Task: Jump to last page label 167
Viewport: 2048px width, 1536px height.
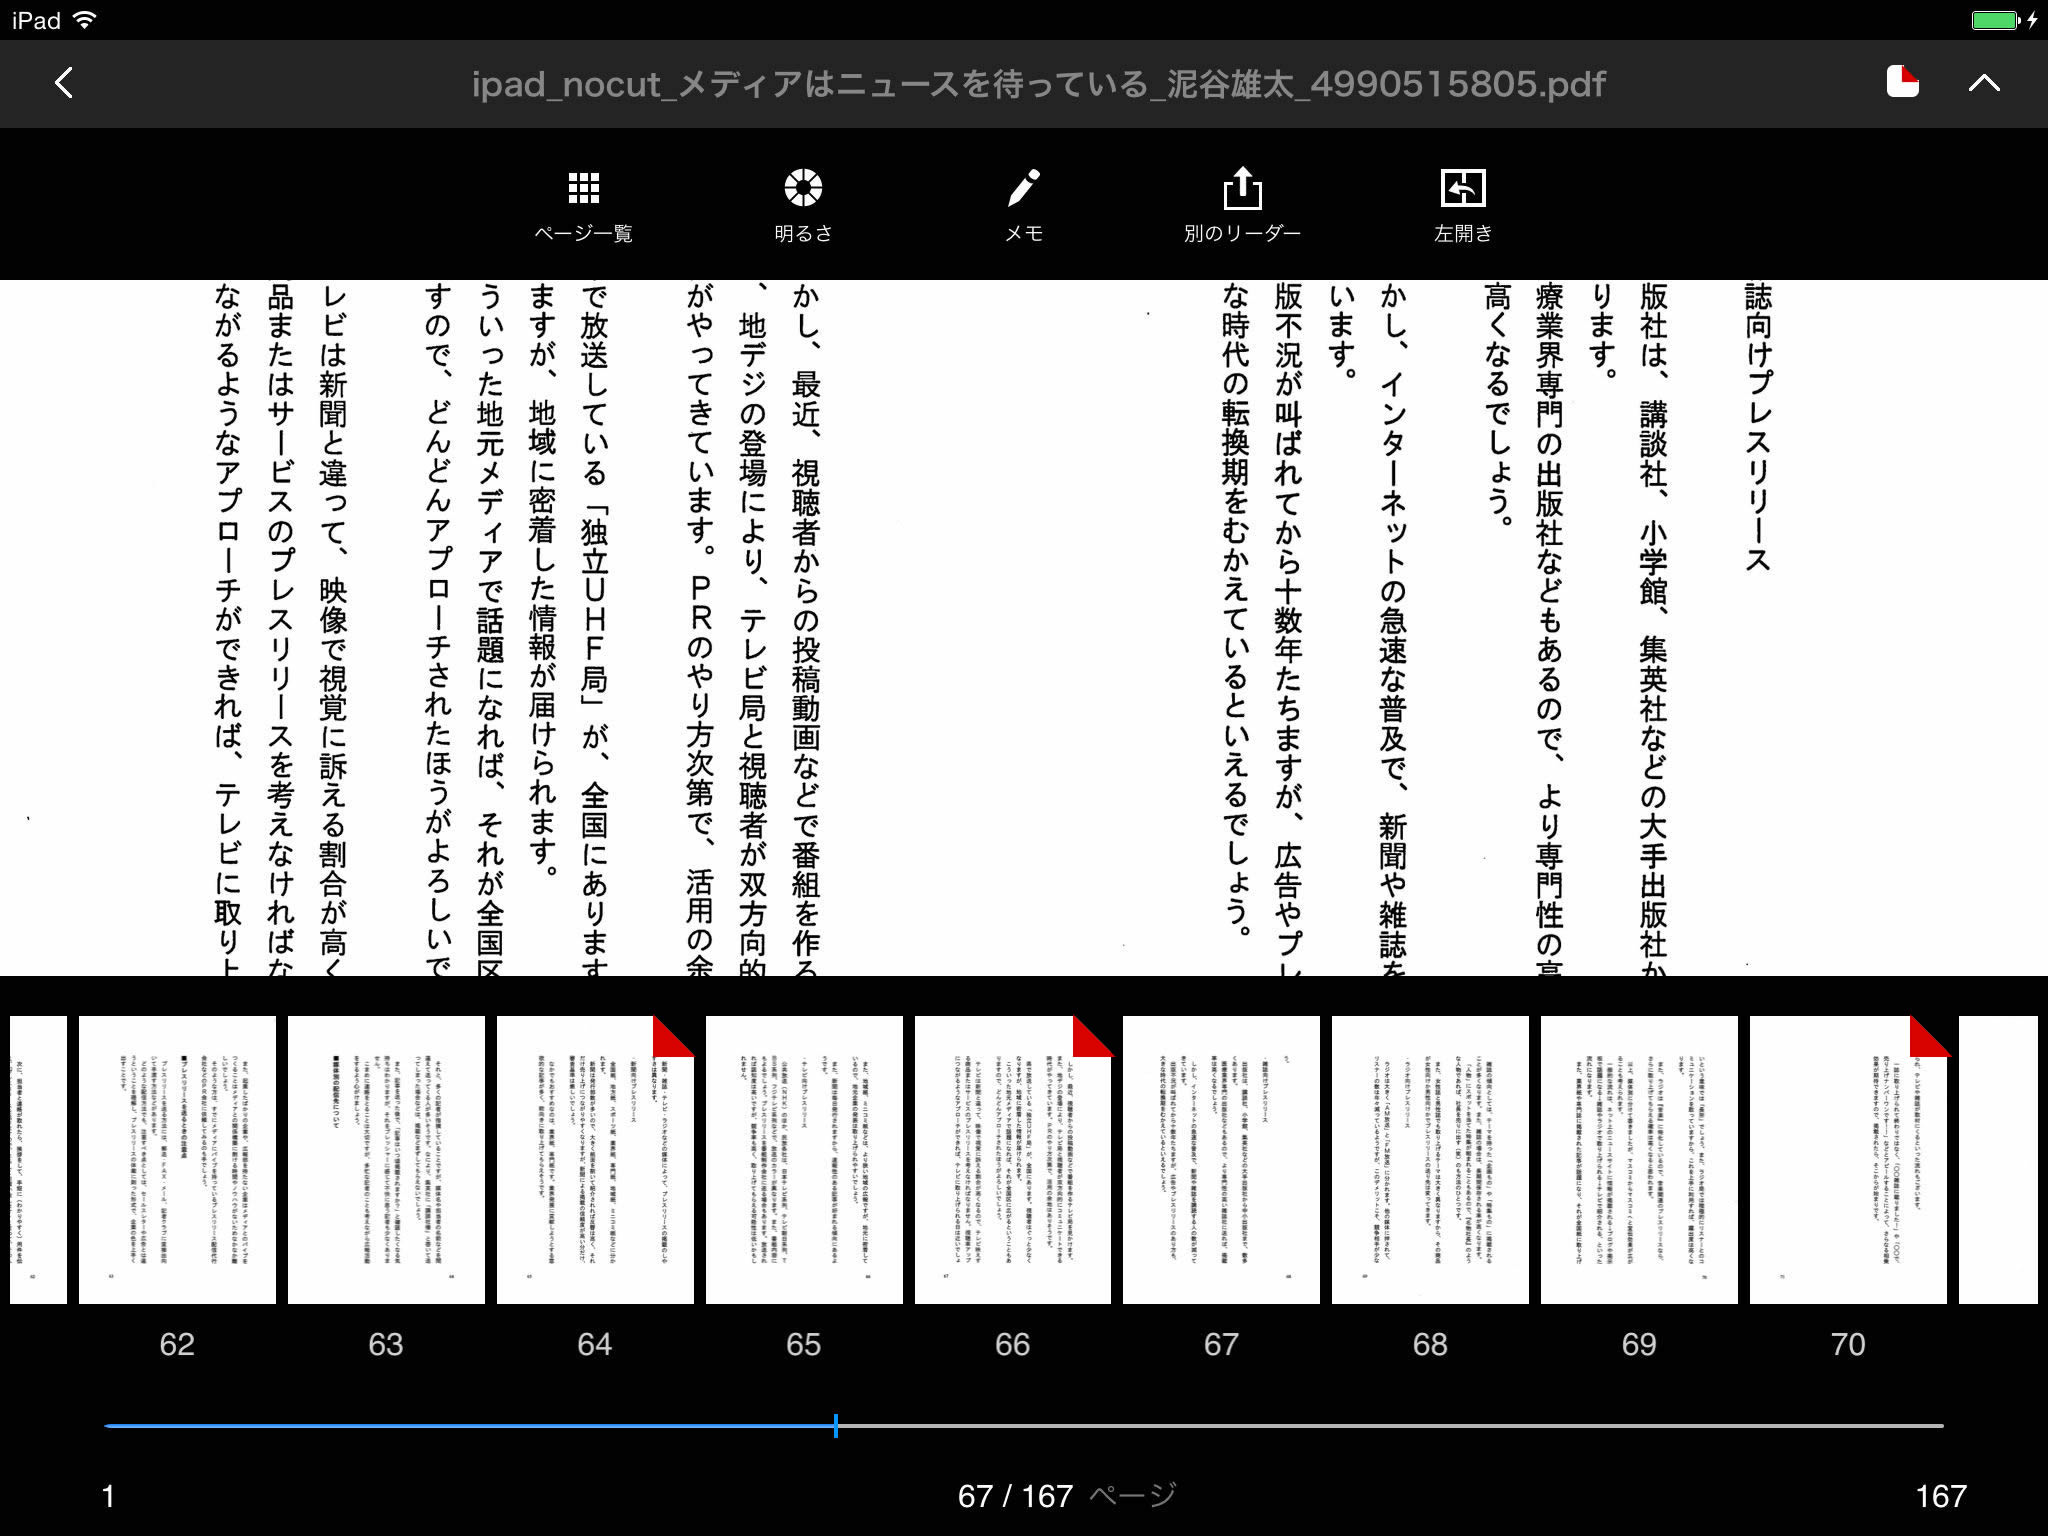Action: coord(1940,1496)
